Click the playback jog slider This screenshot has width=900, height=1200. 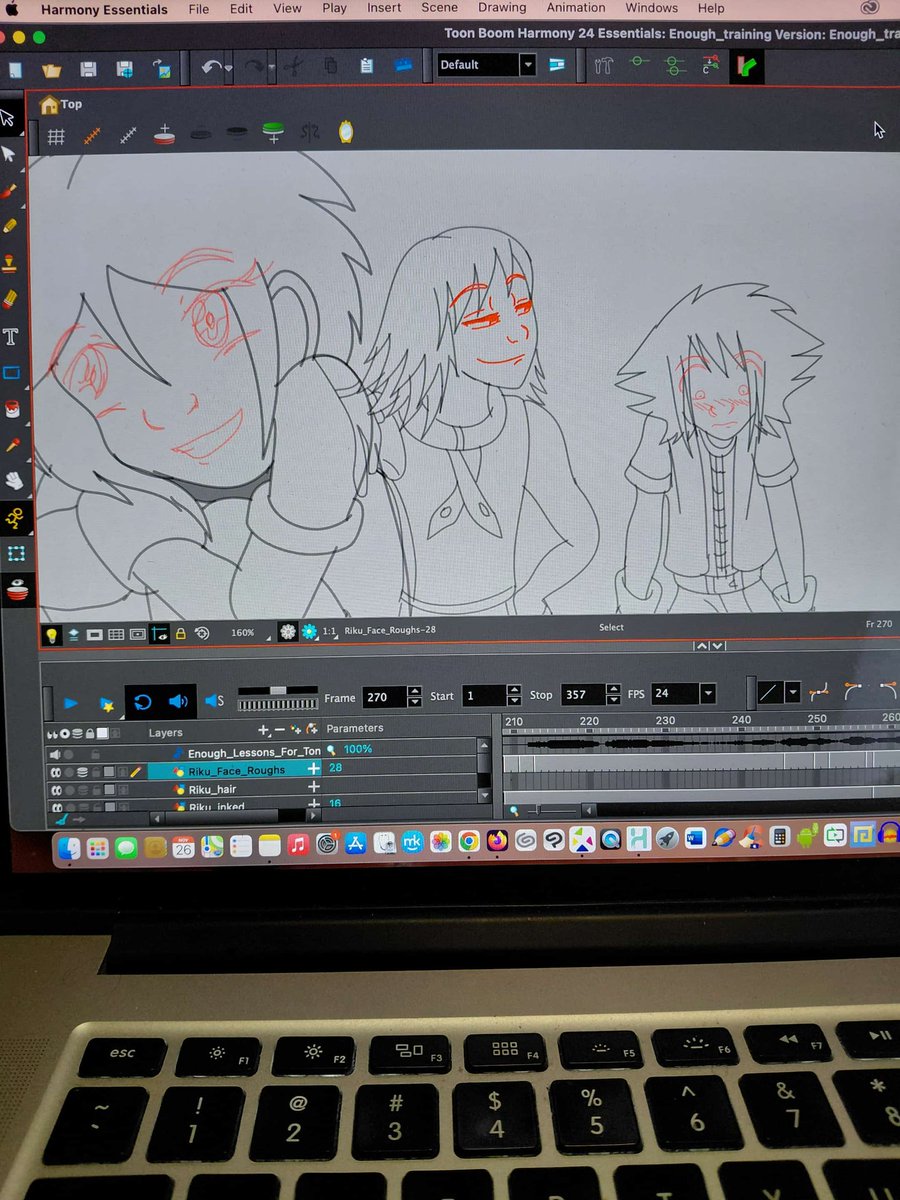pyautogui.click(x=277, y=698)
